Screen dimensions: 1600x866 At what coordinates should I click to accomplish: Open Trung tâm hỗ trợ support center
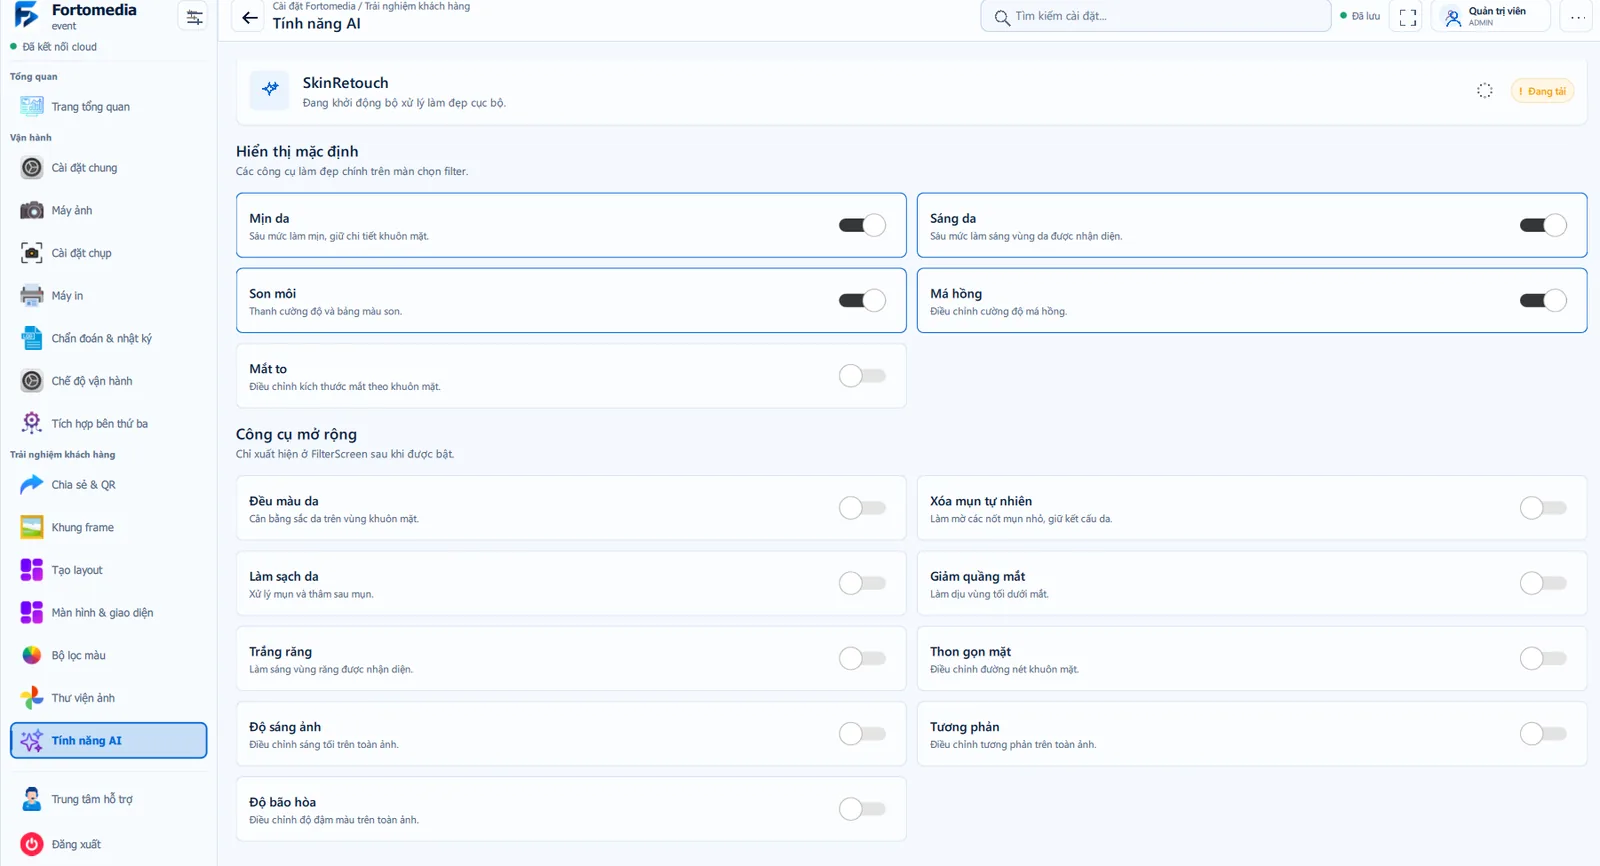point(108,800)
